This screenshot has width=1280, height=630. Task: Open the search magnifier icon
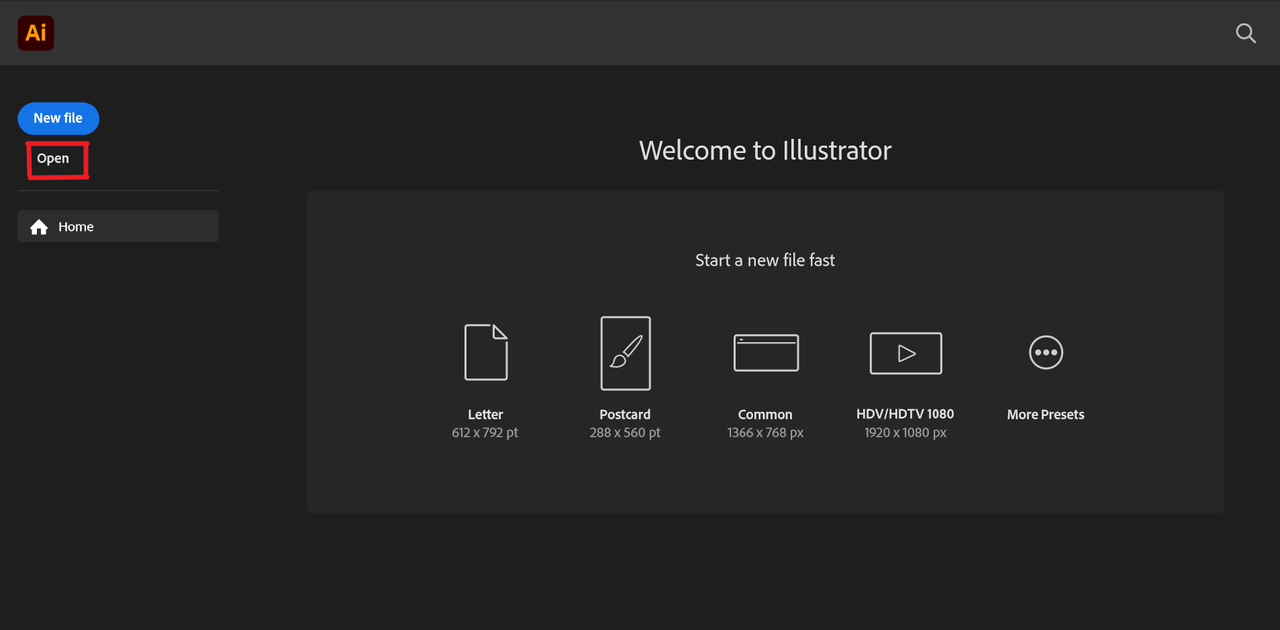click(1246, 33)
